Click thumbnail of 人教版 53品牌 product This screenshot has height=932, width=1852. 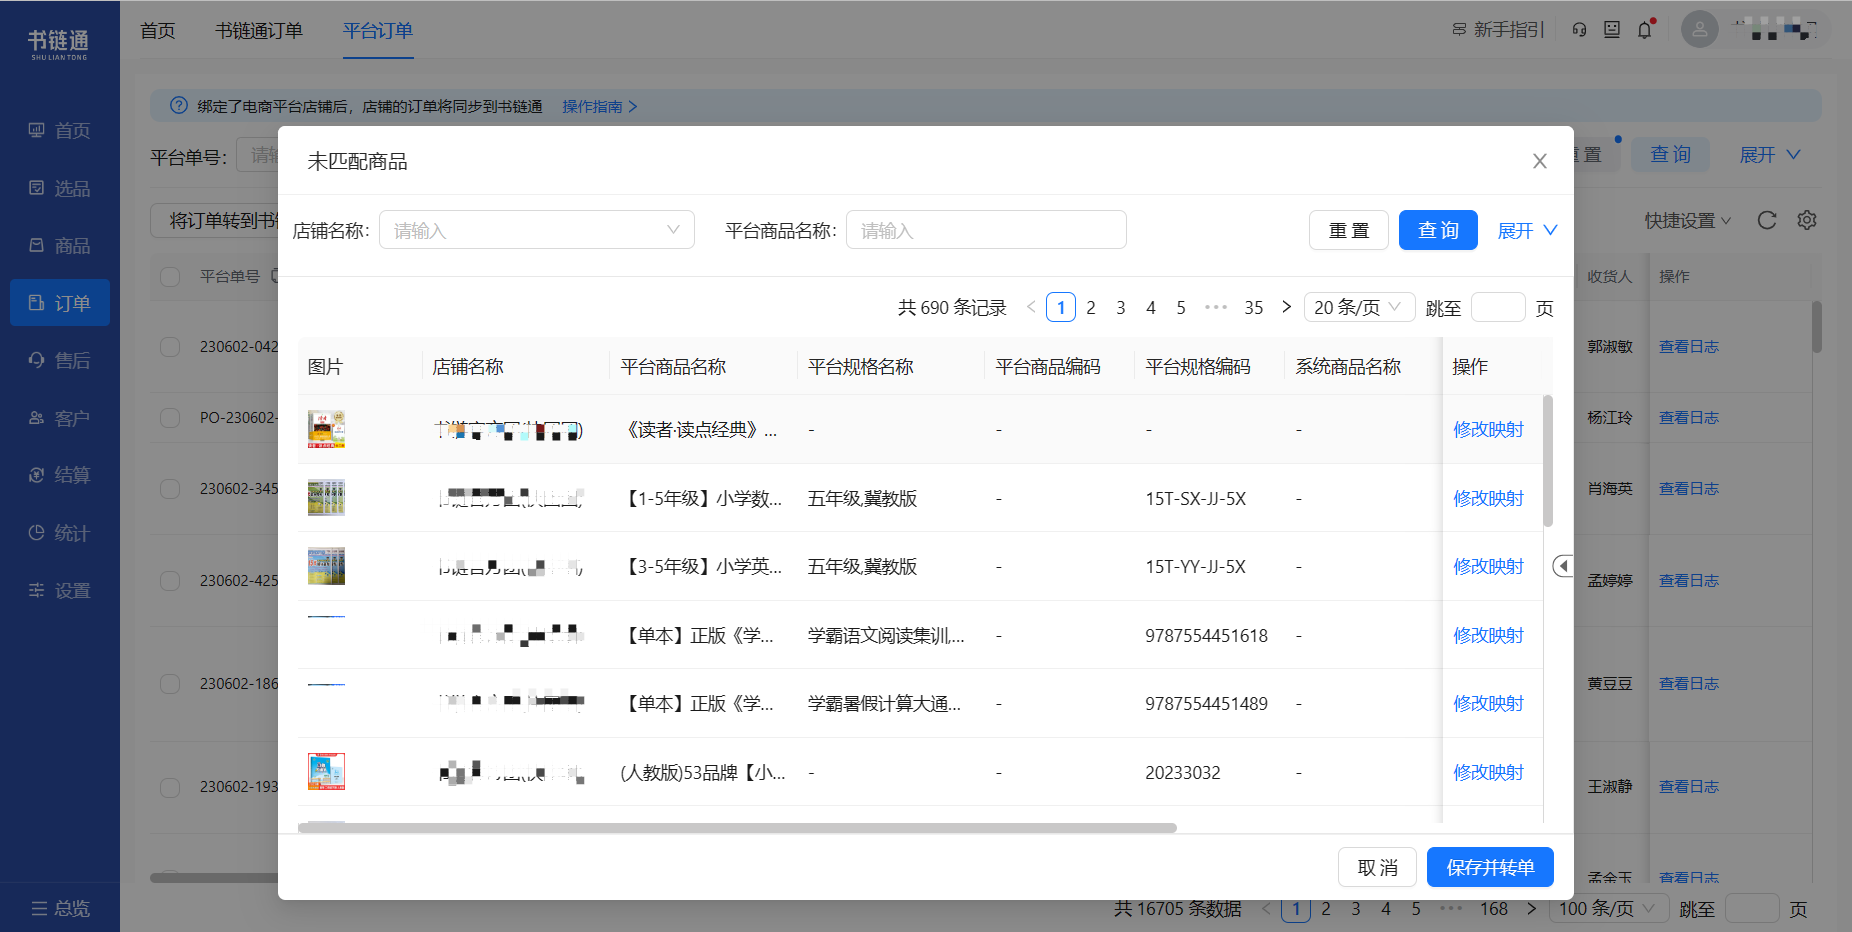point(326,772)
